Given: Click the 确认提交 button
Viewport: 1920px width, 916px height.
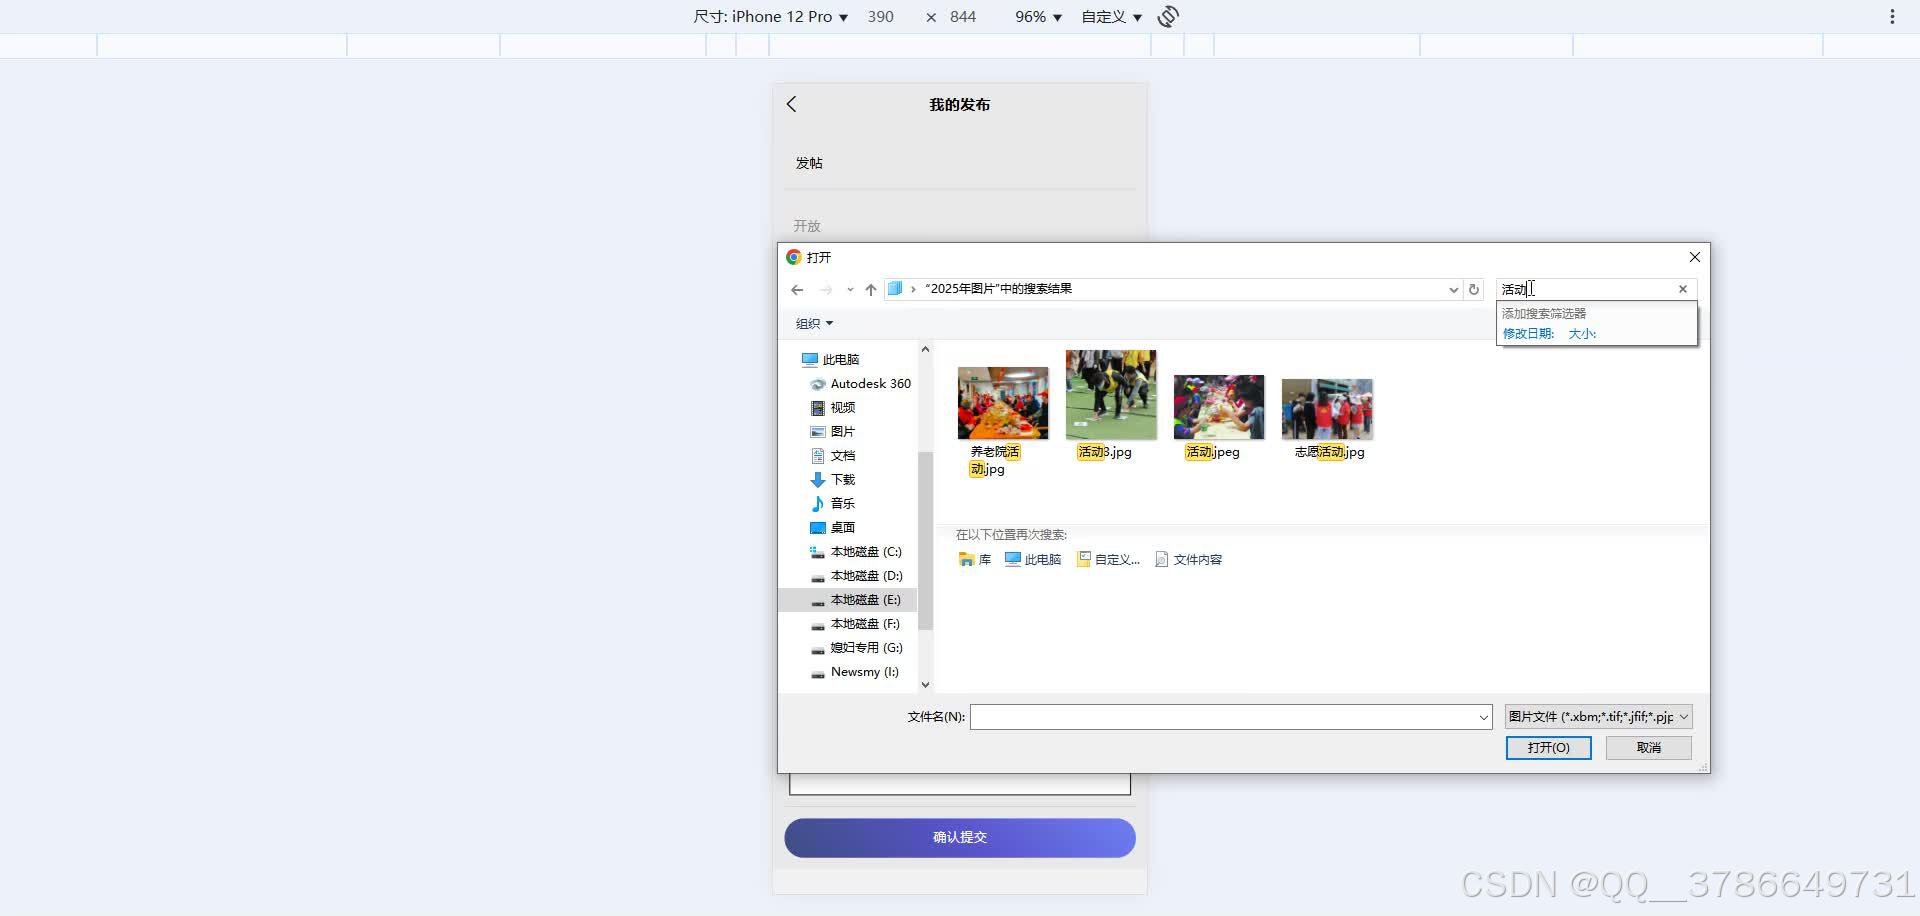Looking at the screenshot, I should [959, 838].
